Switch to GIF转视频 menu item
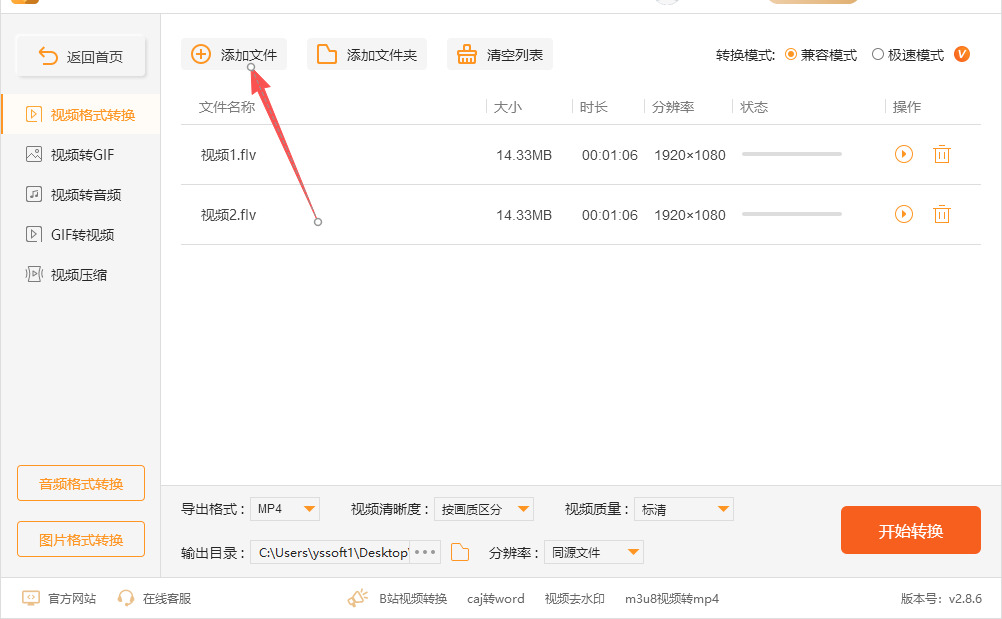Screen dimensions: 1002x619 click(81, 234)
